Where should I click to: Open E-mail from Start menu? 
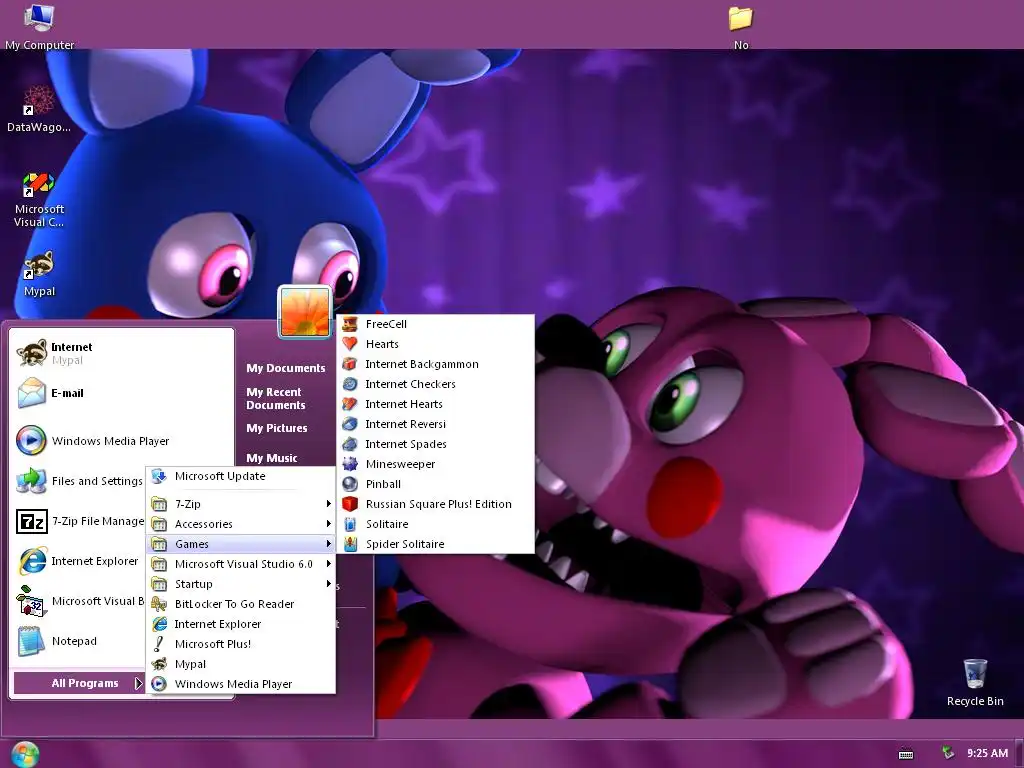(121, 393)
